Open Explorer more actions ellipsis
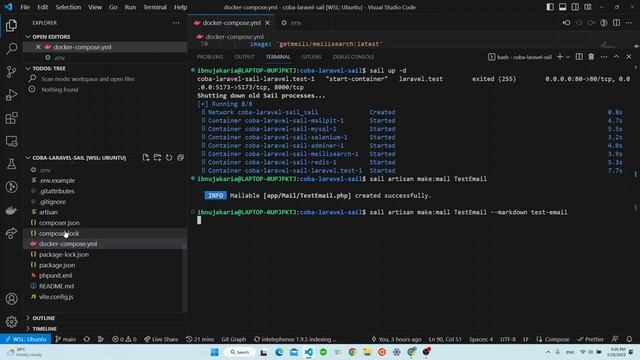640x360 pixels. (x=176, y=23)
